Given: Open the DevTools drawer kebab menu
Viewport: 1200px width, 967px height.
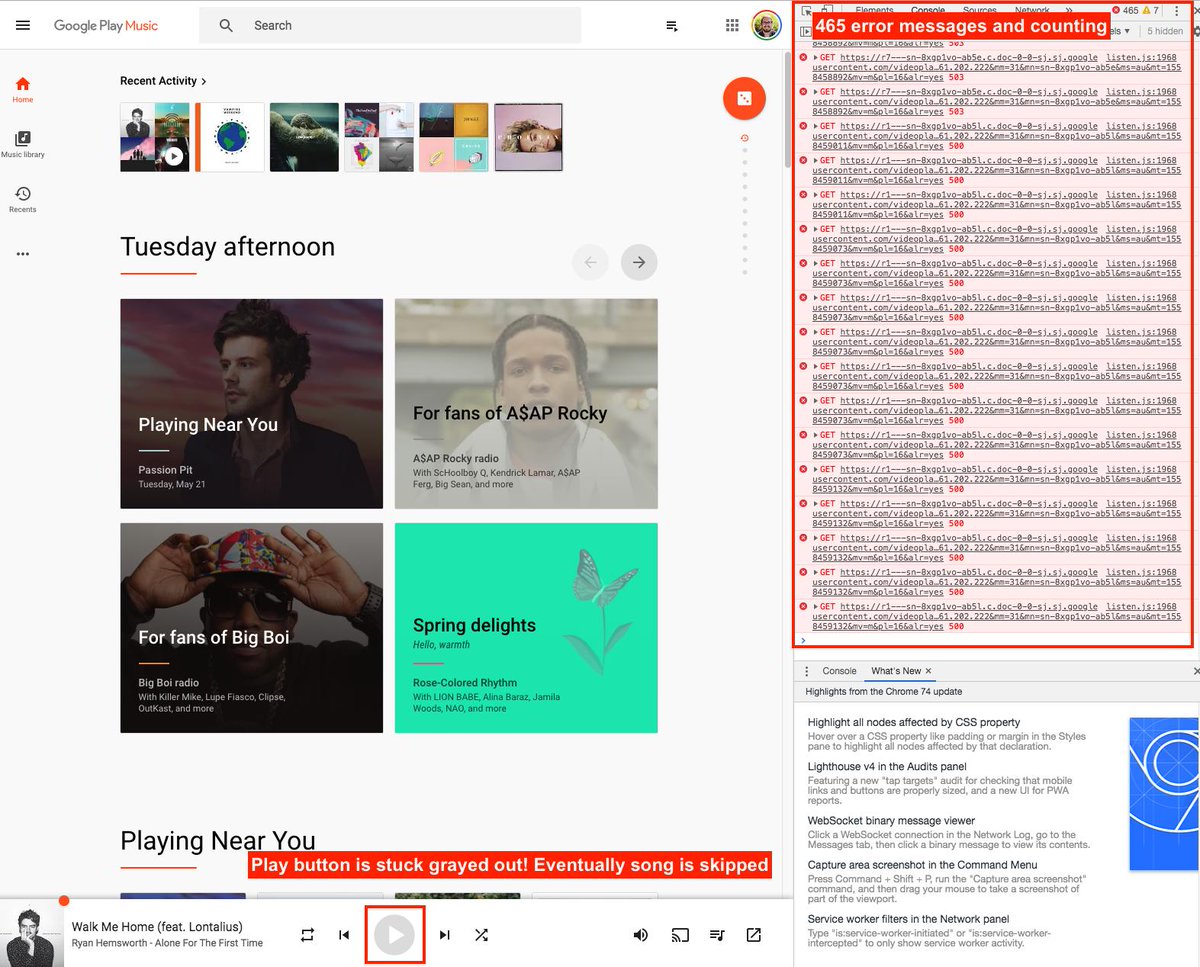Looking at the screenshot, I should 806,671.
